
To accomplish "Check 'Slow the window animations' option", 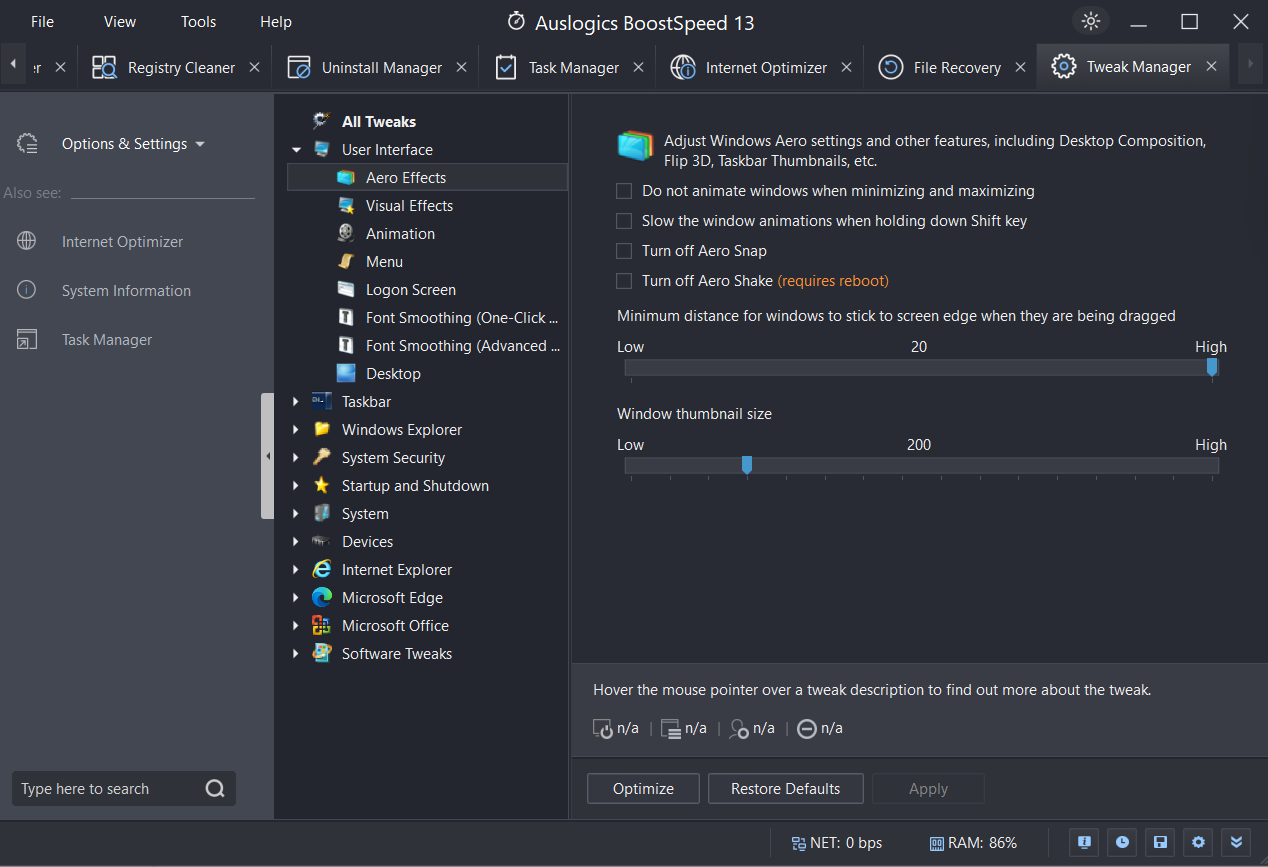I will point(624,221).
